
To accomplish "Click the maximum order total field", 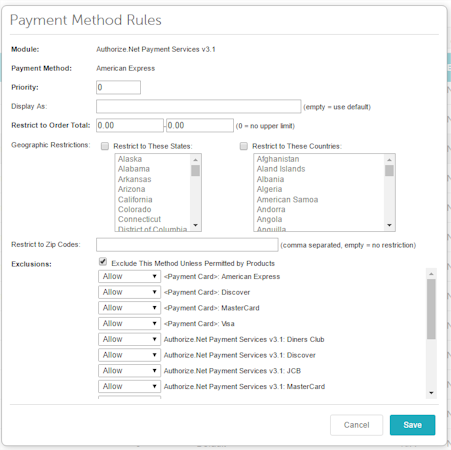I will 200,125.
